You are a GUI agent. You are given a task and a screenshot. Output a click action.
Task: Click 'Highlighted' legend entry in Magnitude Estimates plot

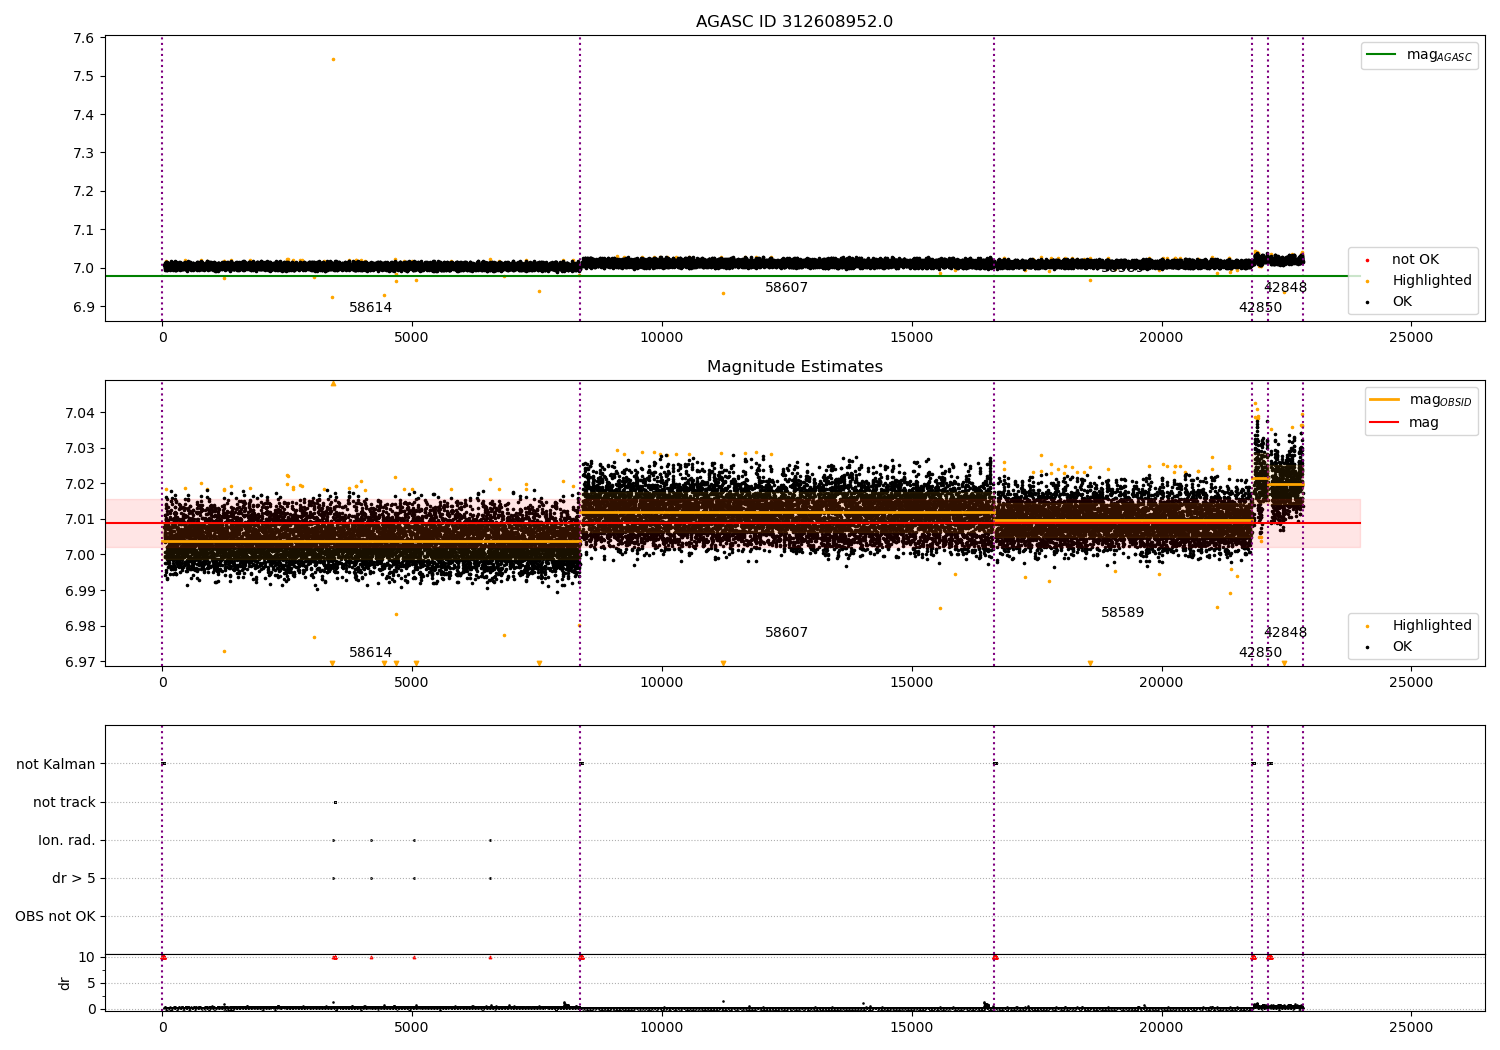coord(1431,626)
